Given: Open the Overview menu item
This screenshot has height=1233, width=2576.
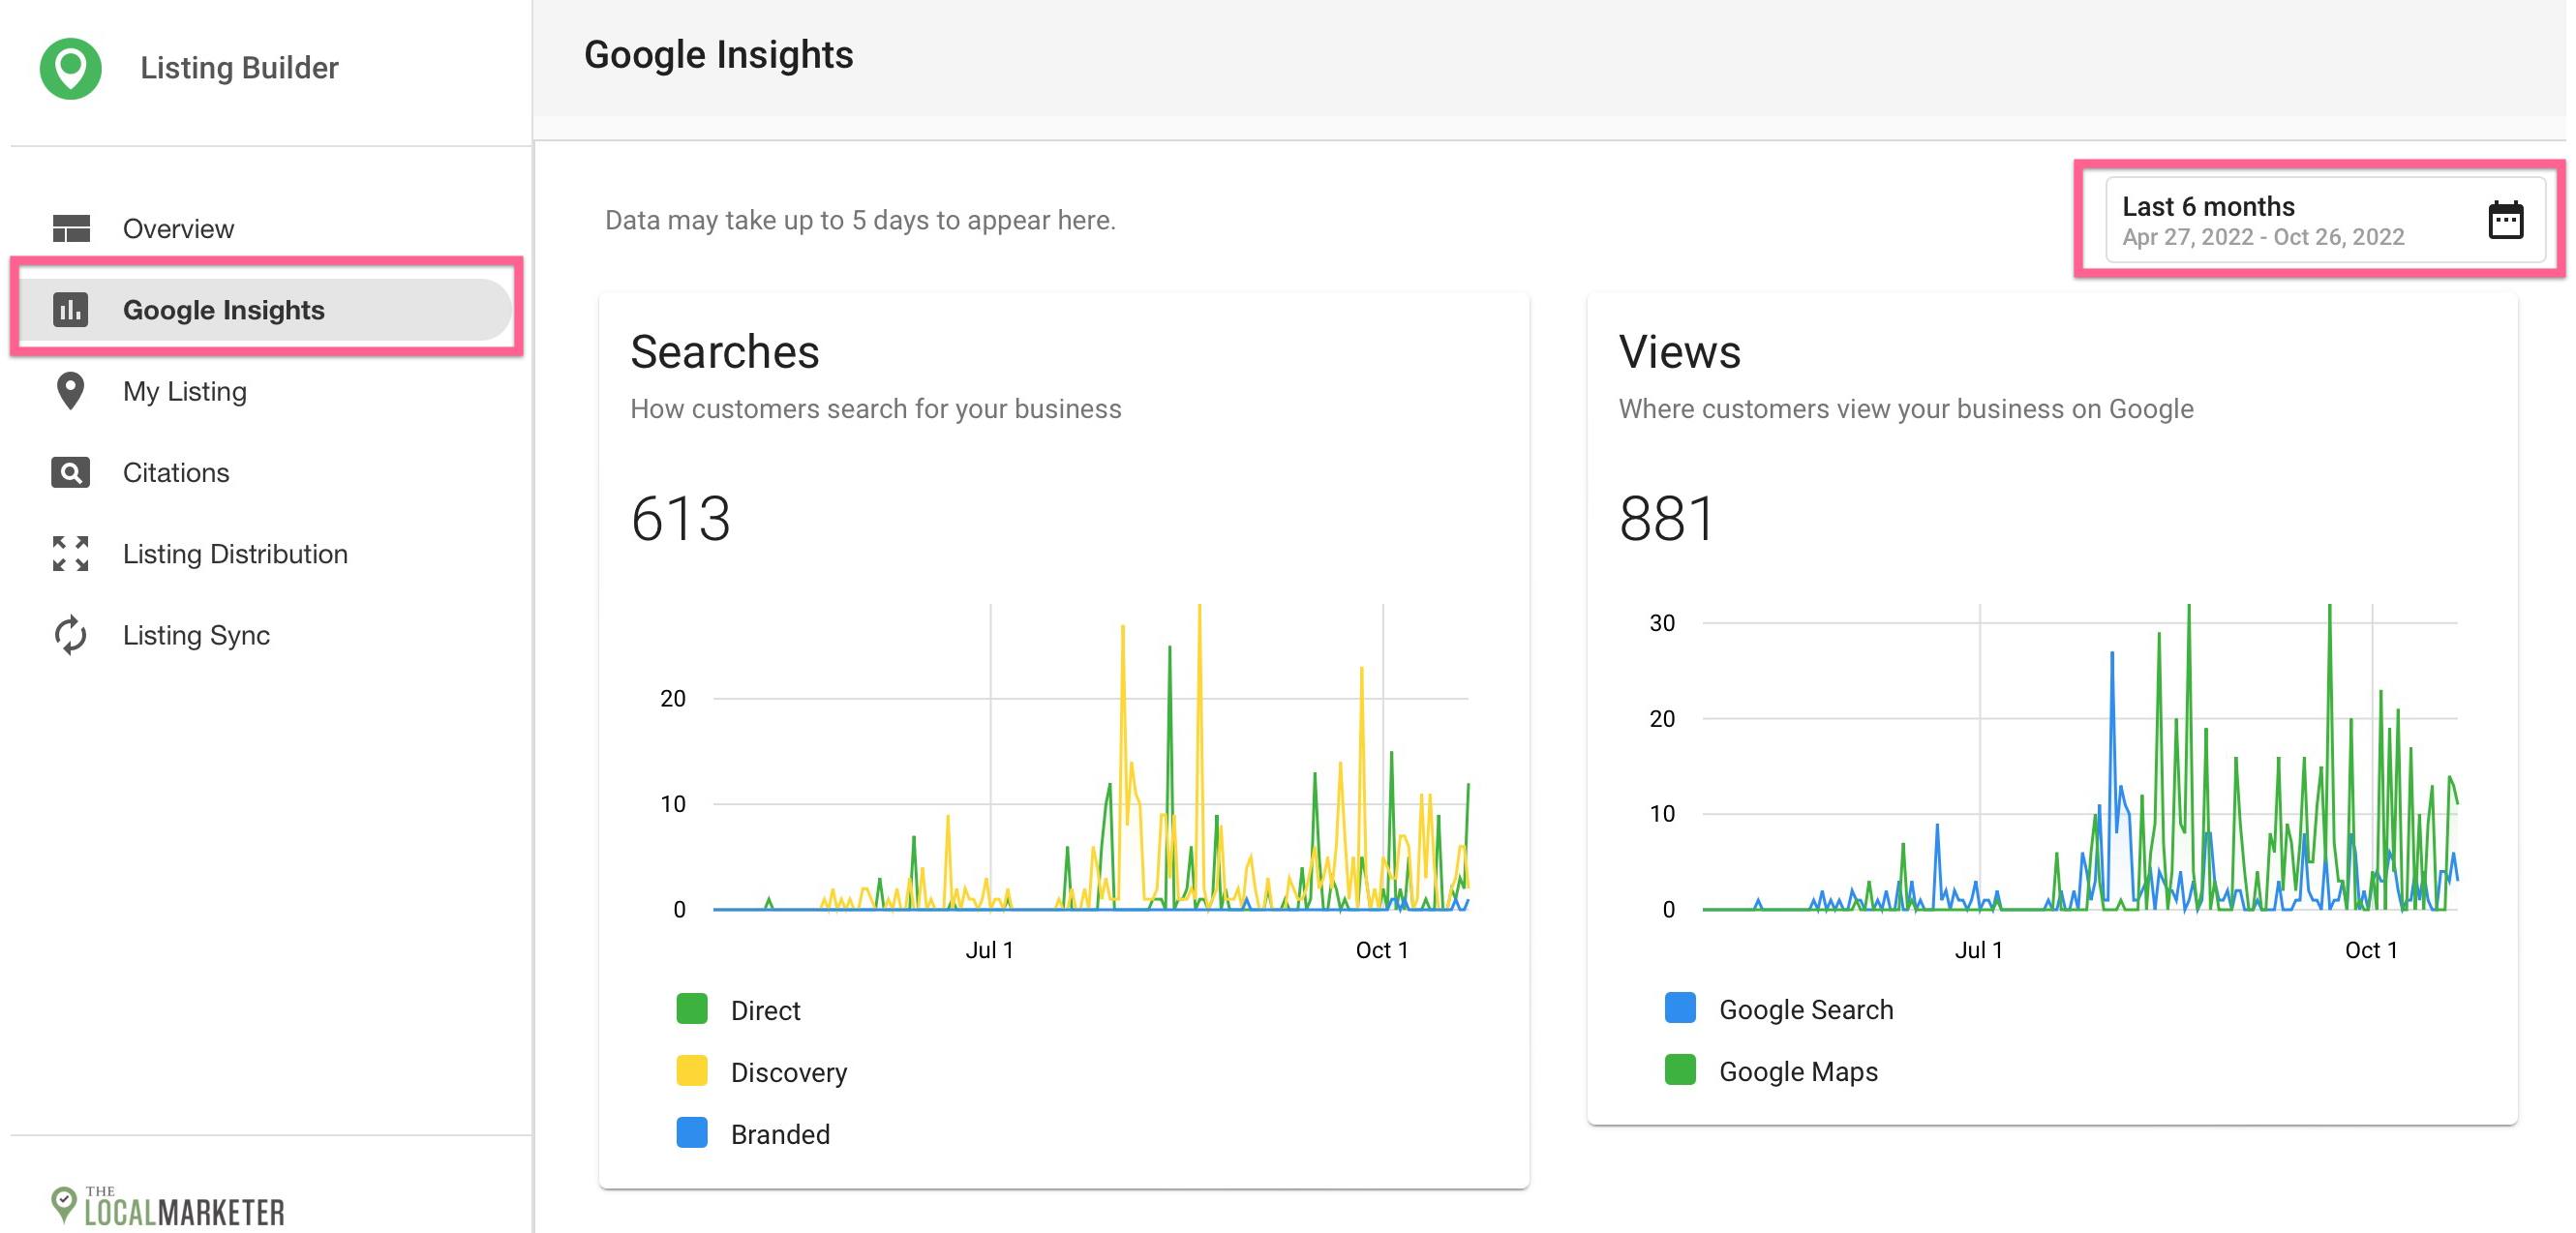Looking at the screenshot, I should pyautogui.click(x=265, y=229).
